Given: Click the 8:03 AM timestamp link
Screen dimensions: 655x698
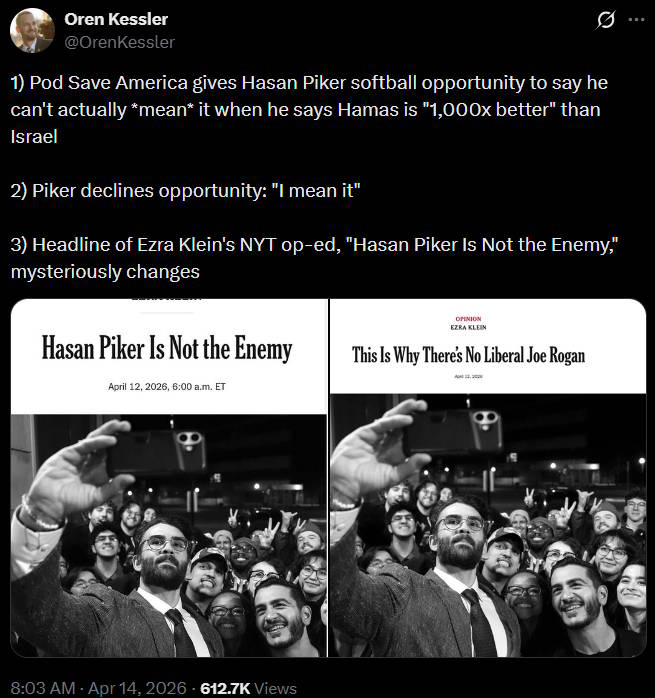Looking at the screenshot, I should [x=43, y=688].
